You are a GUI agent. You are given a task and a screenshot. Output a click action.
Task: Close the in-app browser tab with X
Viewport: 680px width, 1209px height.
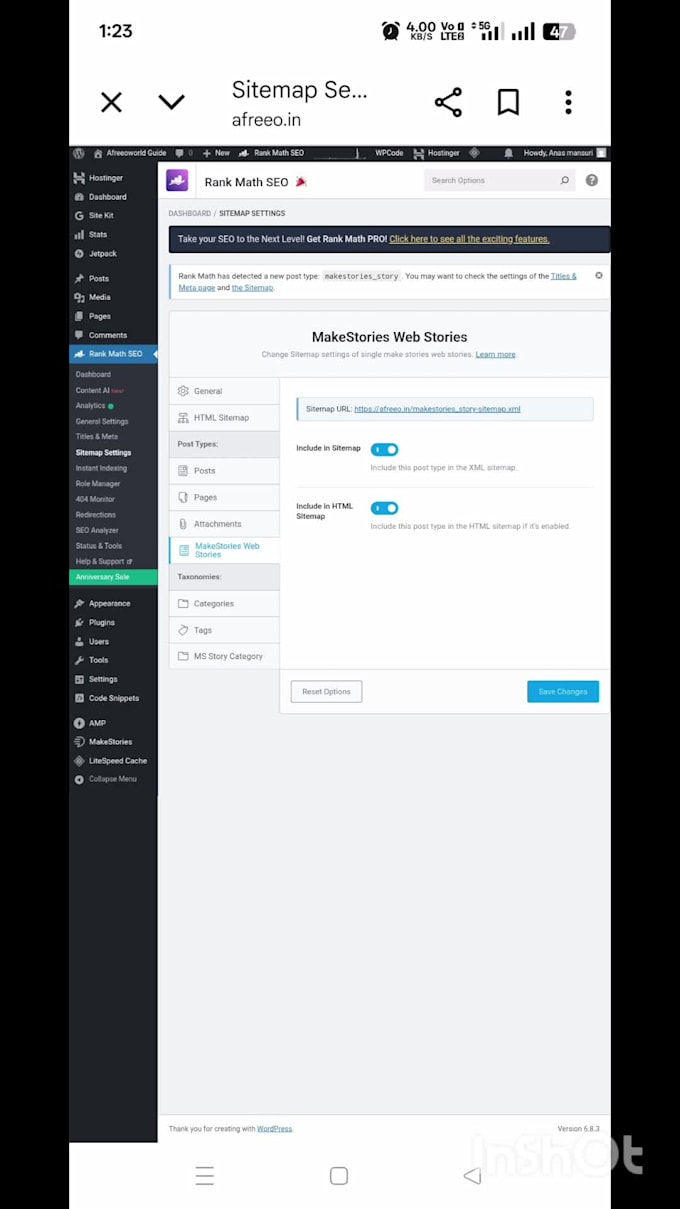pyautogui.click(x=111, y=102)
